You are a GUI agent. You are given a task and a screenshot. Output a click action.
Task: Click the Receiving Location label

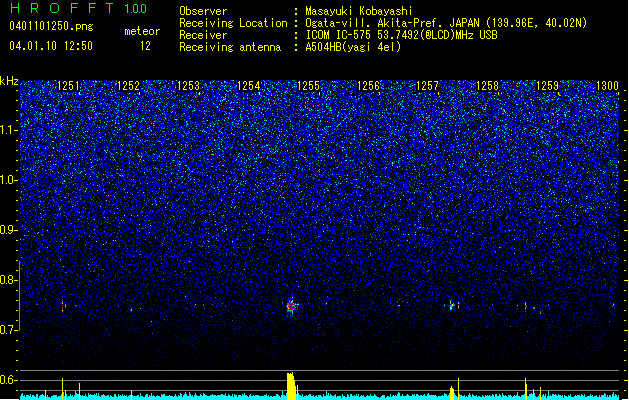pos(233,23)
